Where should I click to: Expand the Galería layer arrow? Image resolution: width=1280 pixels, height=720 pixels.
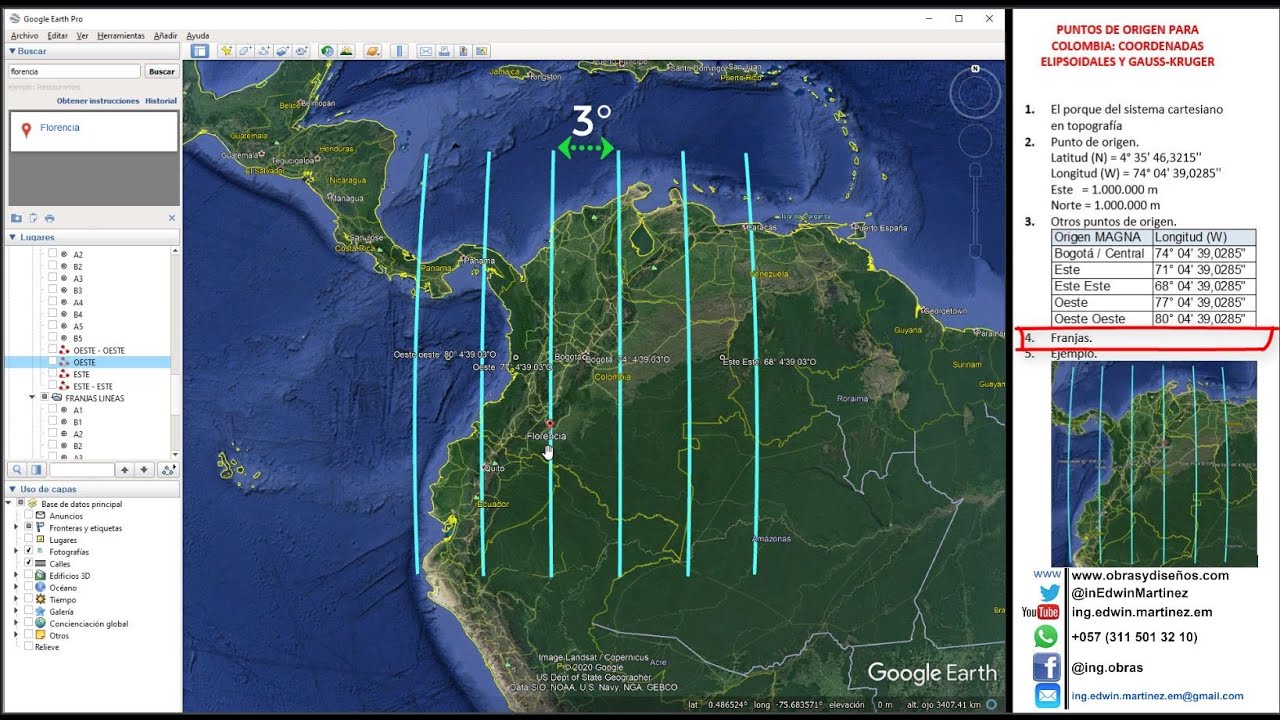click(15, 612)
